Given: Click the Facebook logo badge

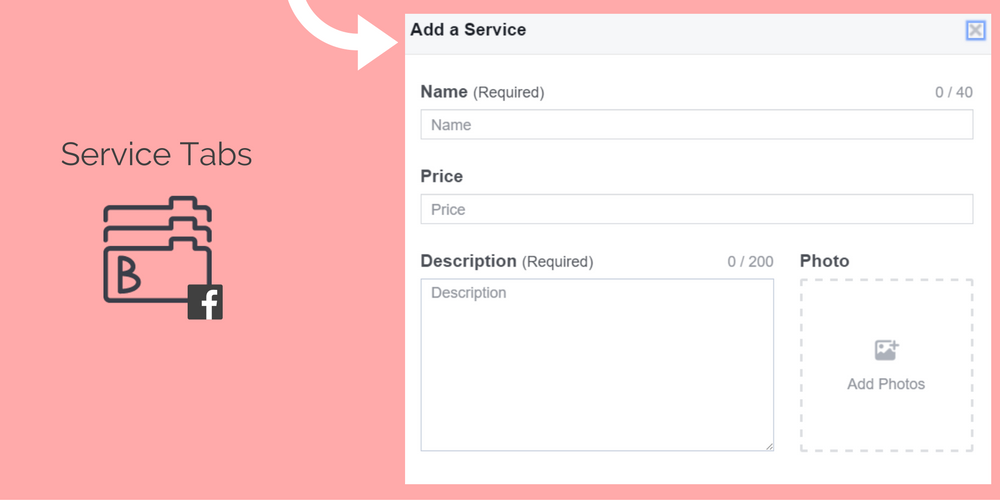Looking at the screenshot, I should [205, 302].
